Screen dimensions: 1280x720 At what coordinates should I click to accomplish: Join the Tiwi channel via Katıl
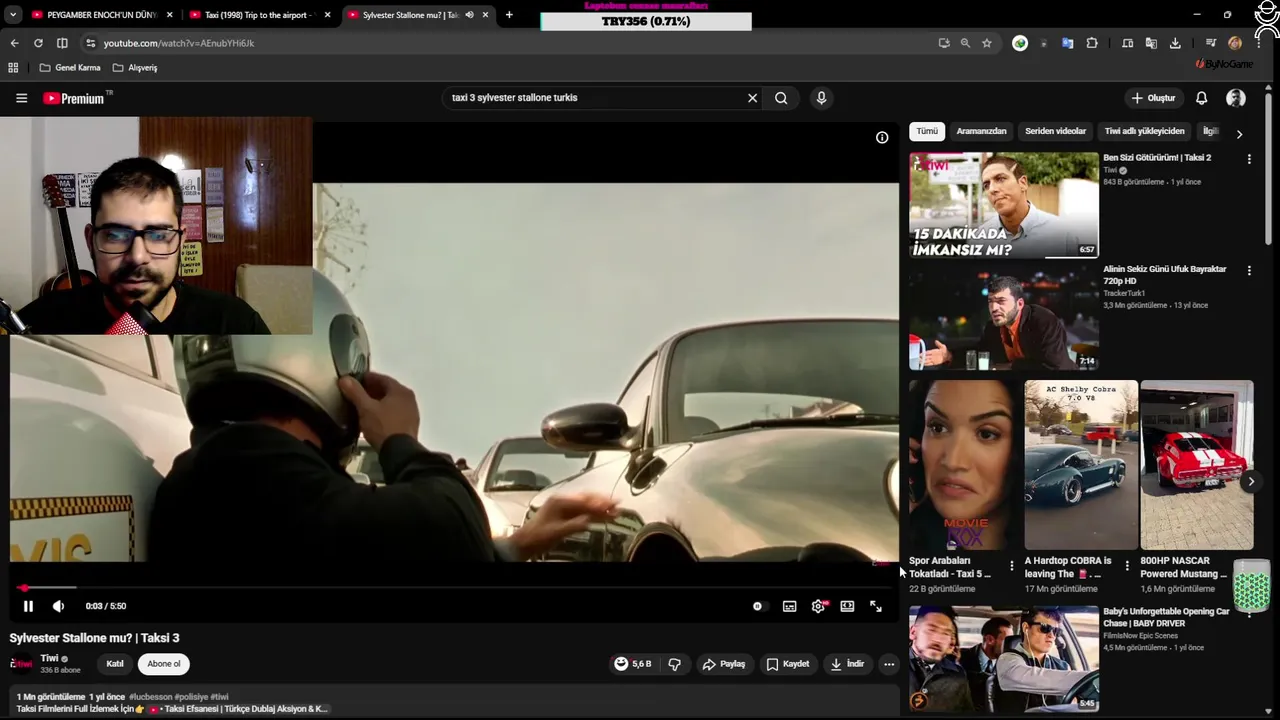115,664
